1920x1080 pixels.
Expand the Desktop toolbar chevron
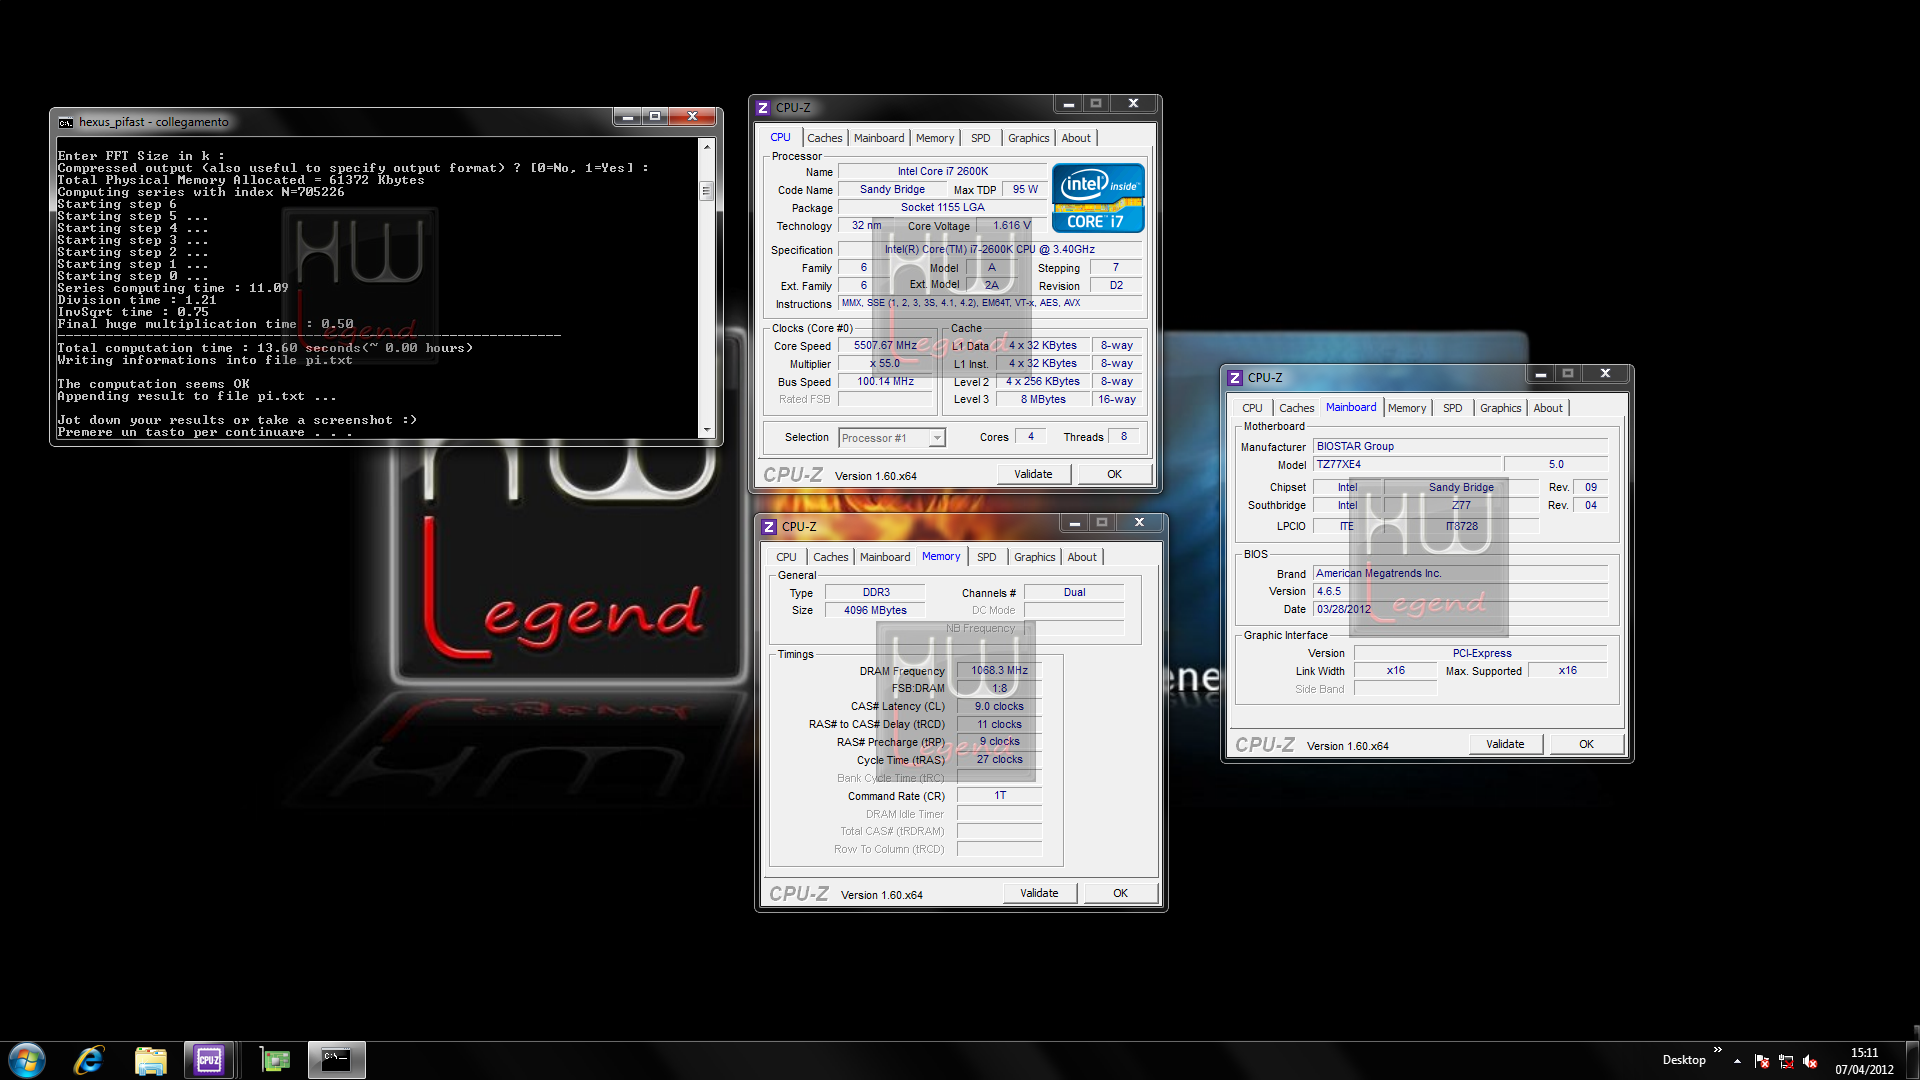pyautogui.click(x=1718, y=1050)
